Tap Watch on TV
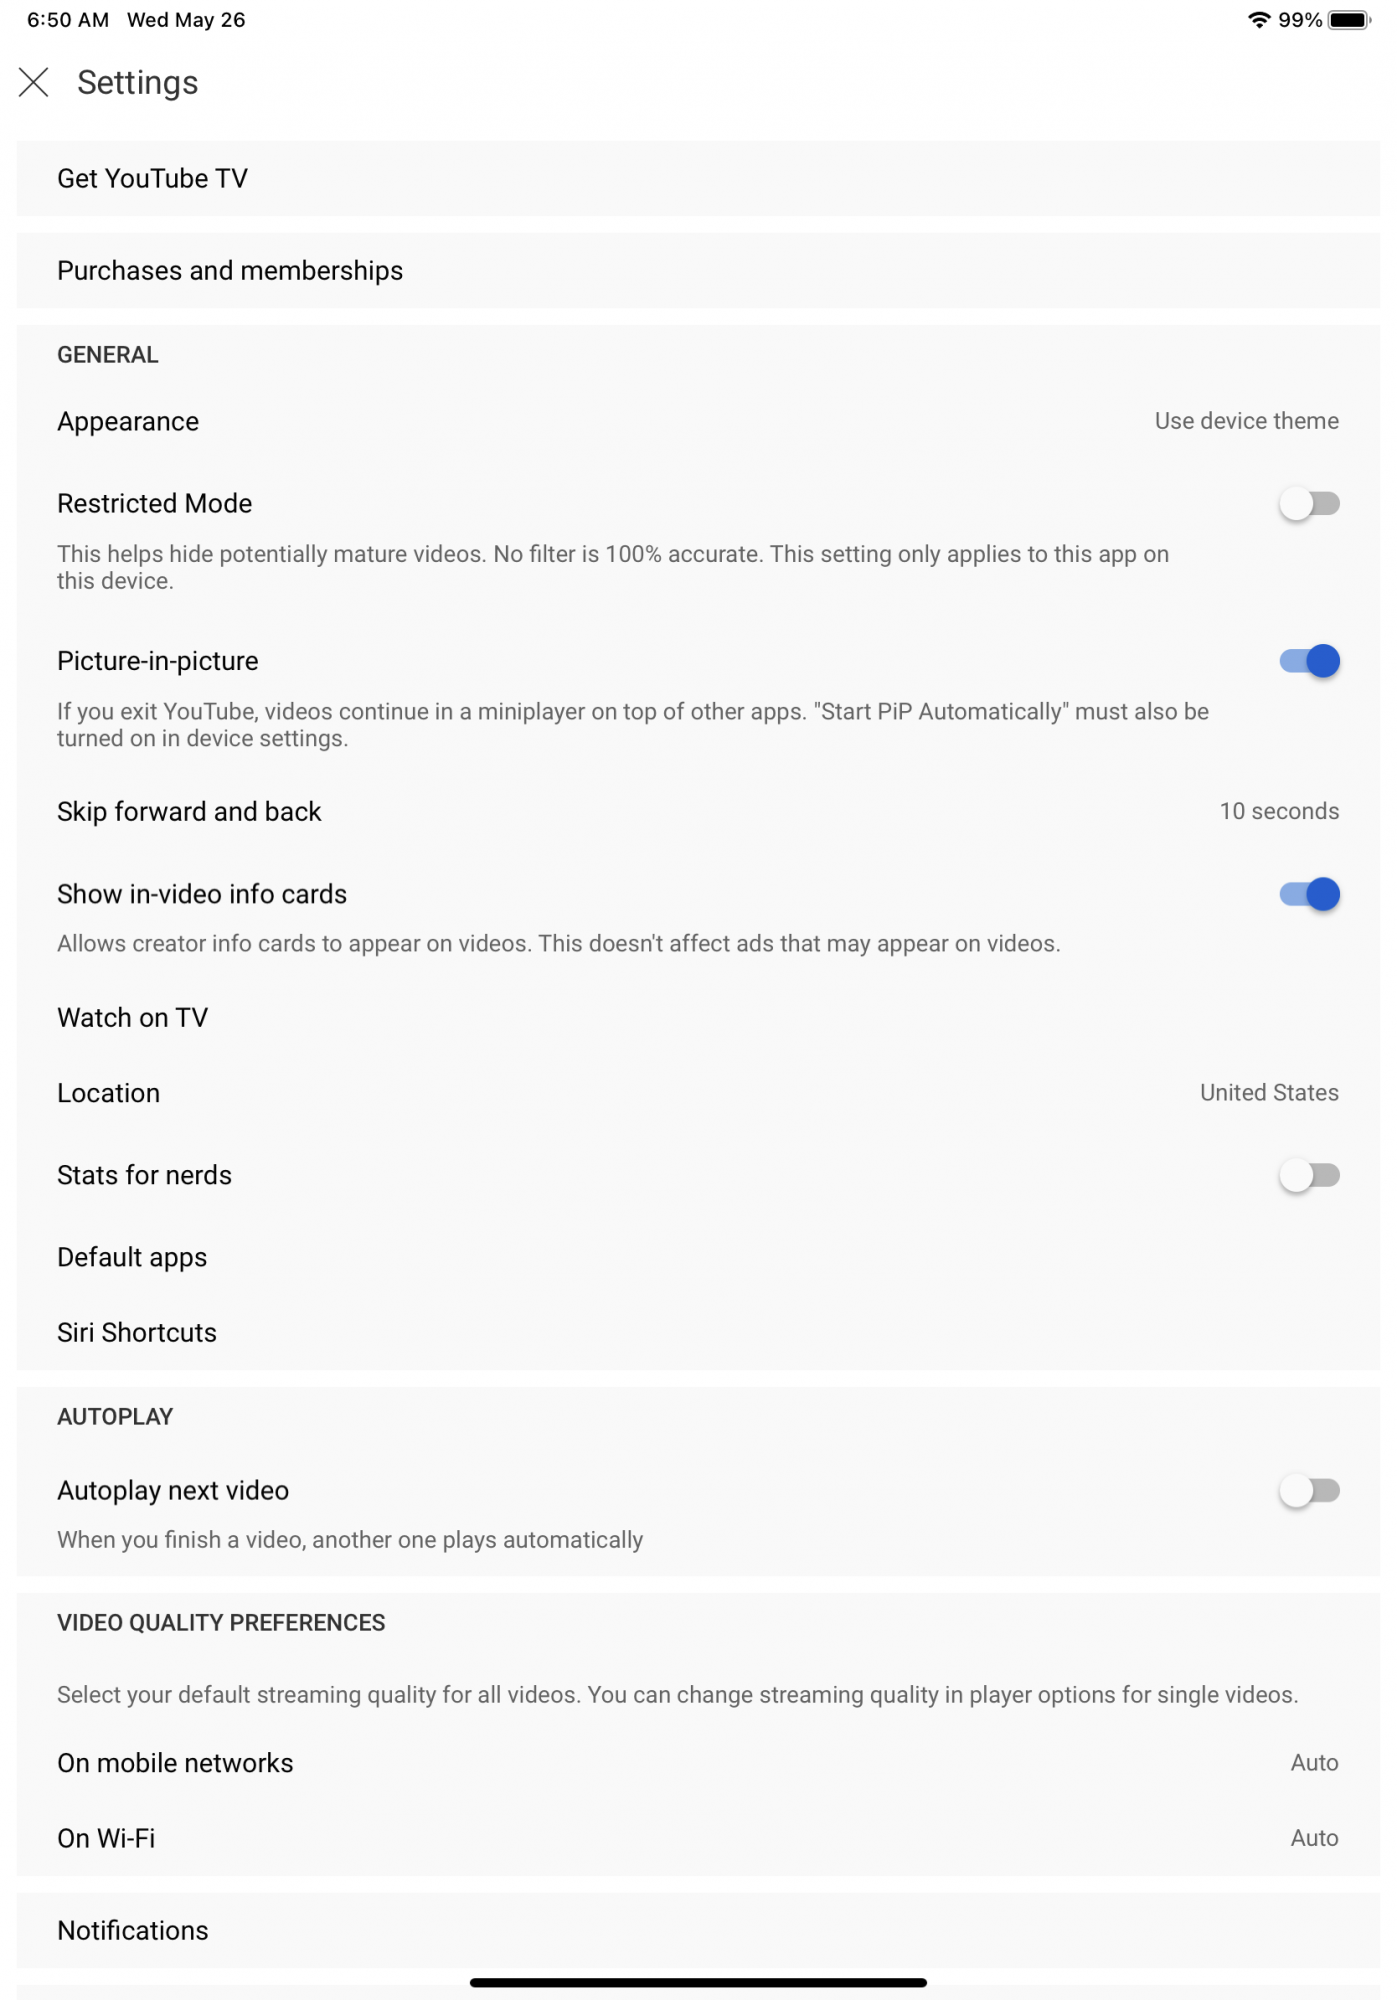Viewport: 1397px width, 2000px height. click(698, 1018)
